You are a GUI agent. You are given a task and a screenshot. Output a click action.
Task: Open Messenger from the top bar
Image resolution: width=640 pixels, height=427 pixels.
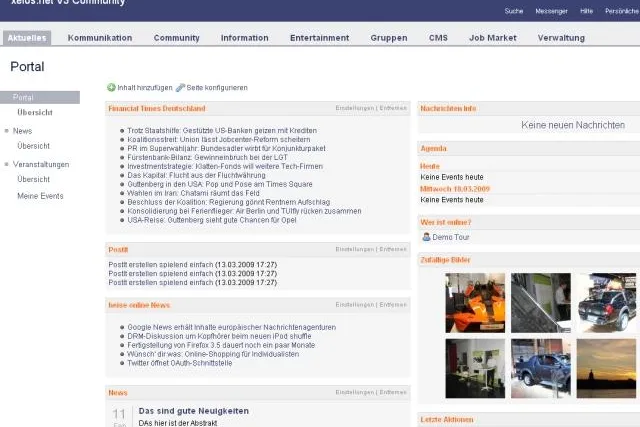tap(551, 11)
